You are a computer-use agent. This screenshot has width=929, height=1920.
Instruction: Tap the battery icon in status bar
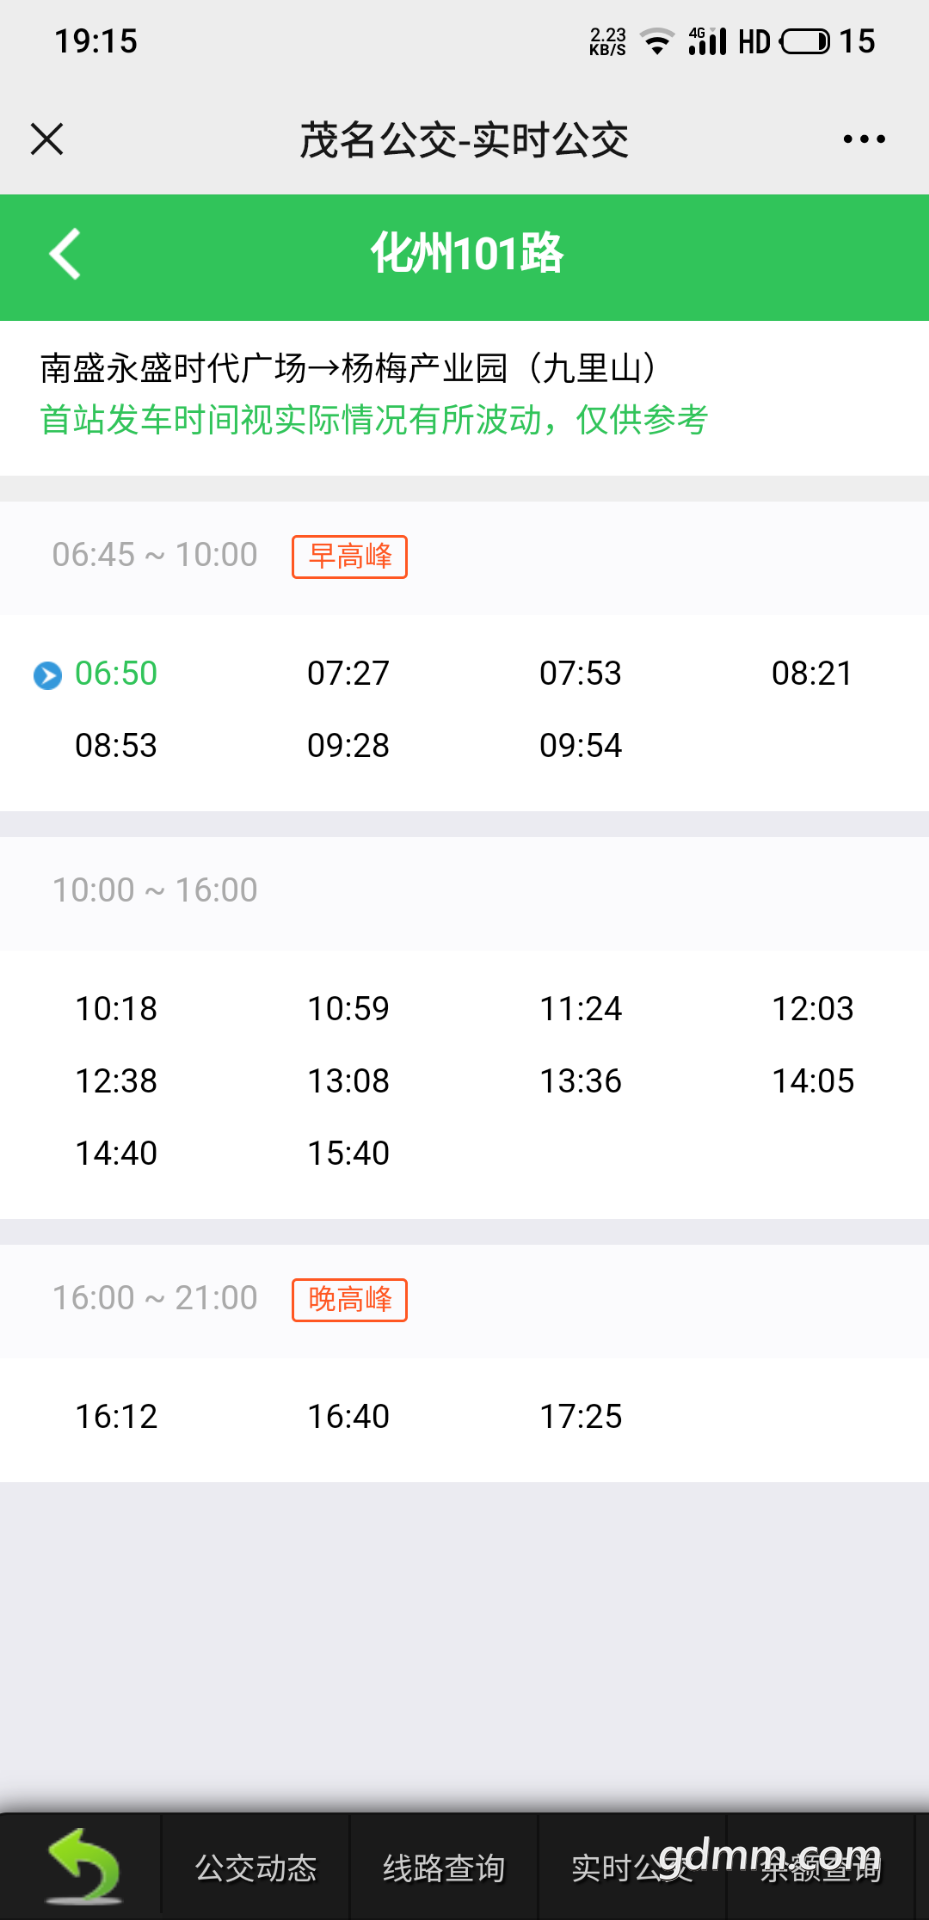[x=805, y=41]
